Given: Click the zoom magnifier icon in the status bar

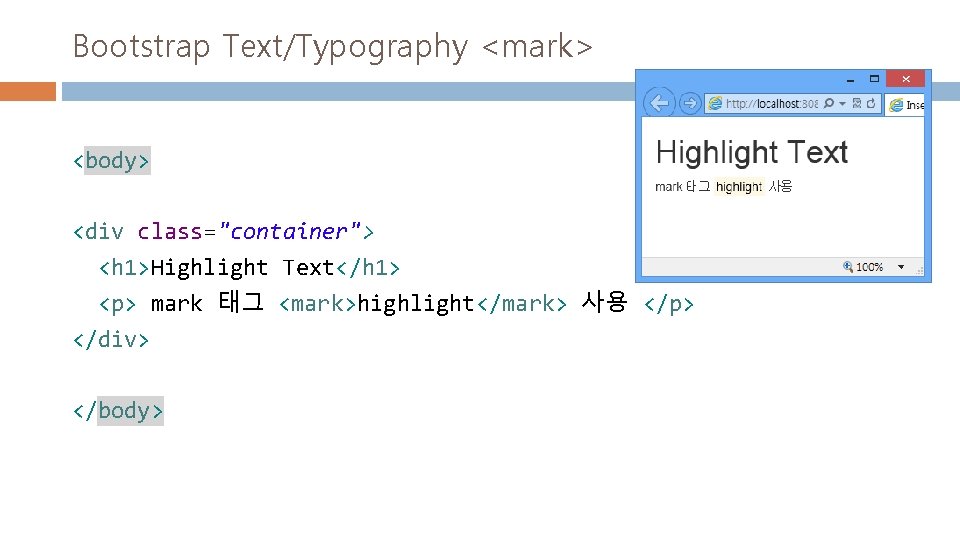Looking at the screenshot, I should tap(848, 266).
